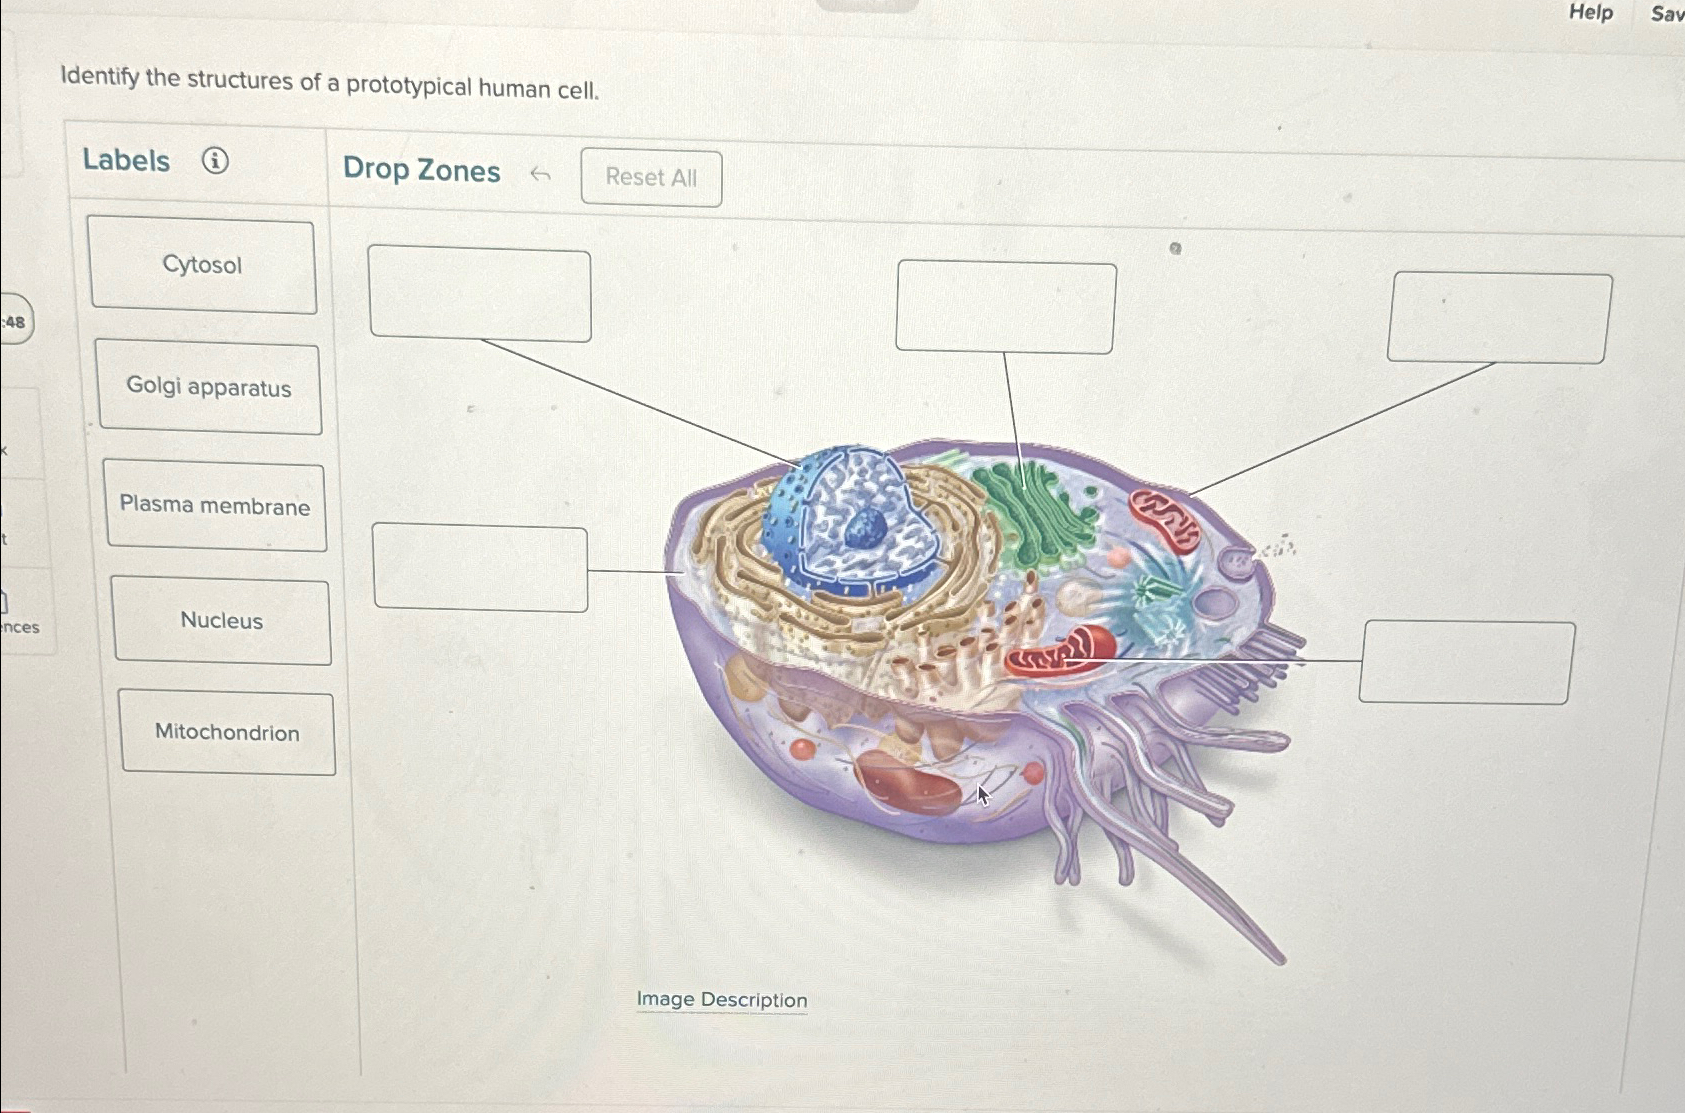The width and height of the screenshot is (1685, 1113).
Task: Click the timer badge showing 48
Action: pos(15,321)
